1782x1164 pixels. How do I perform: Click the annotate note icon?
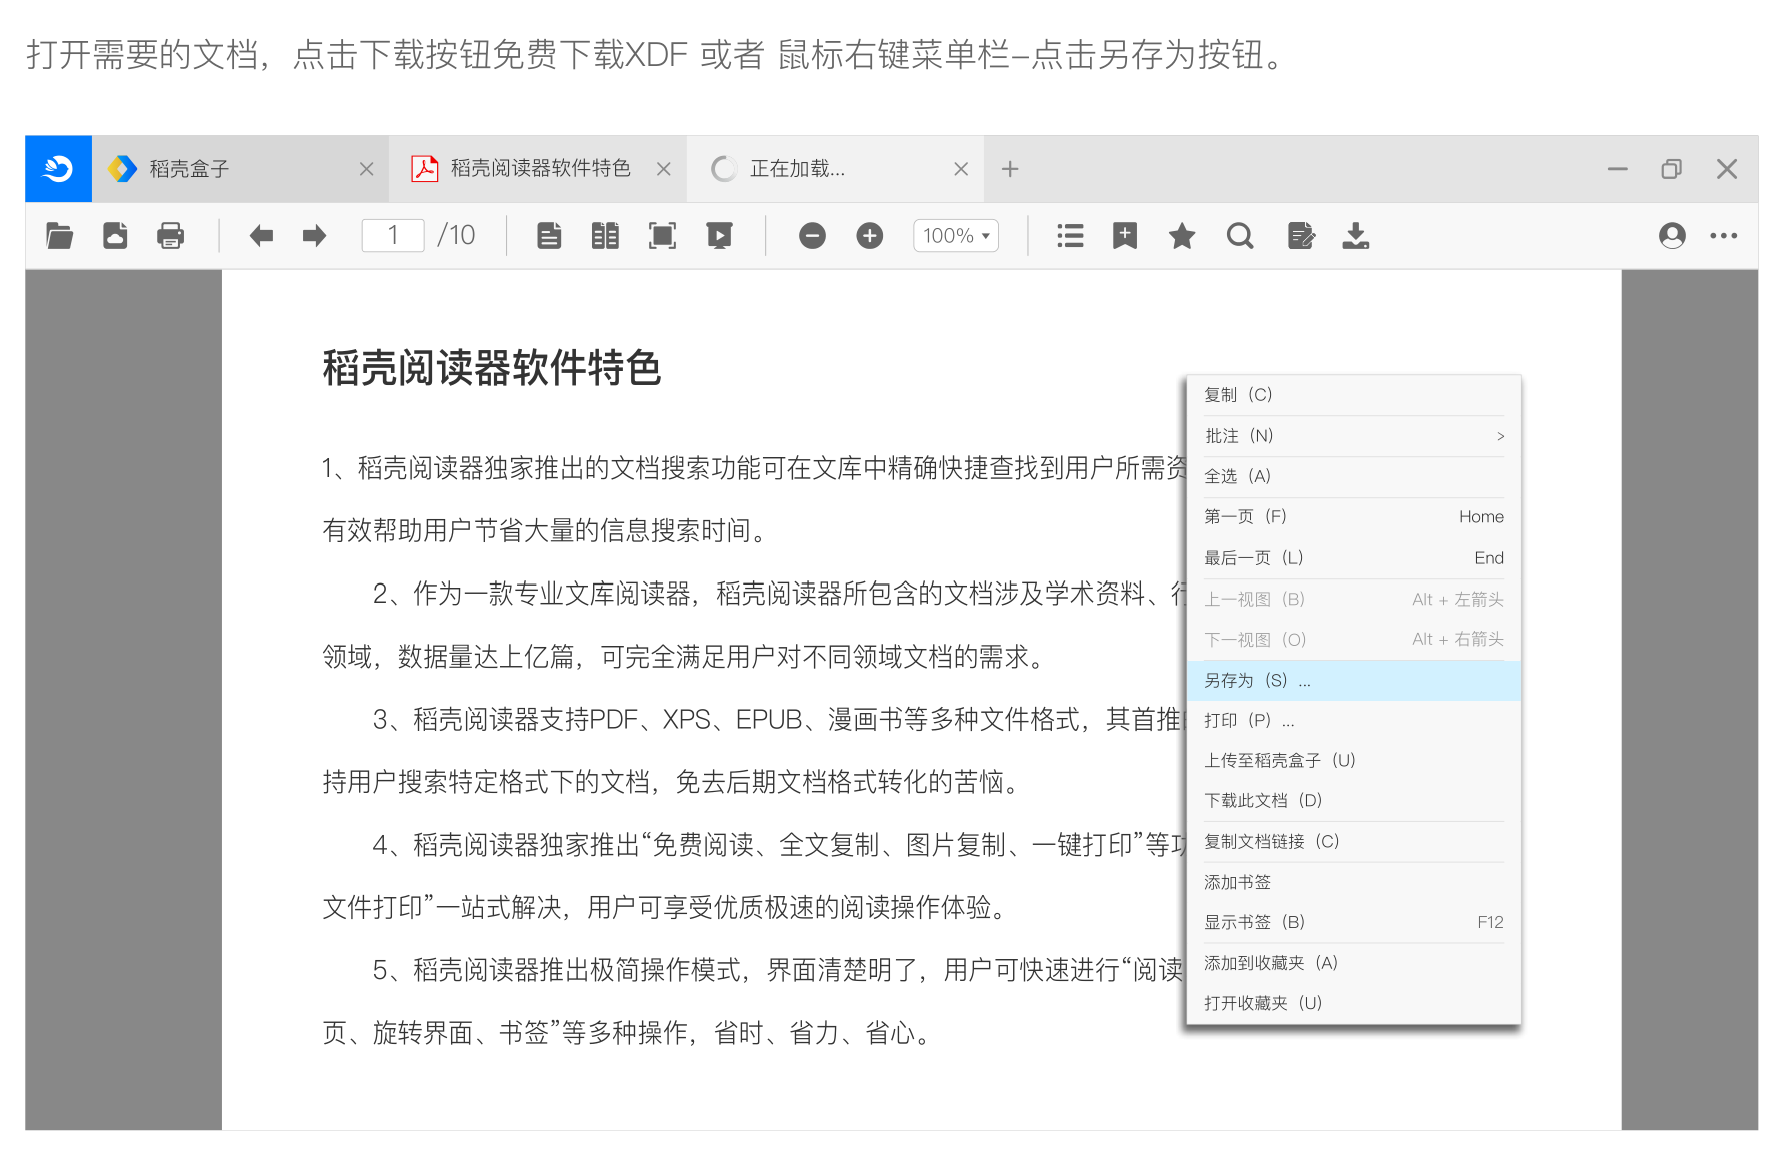point(1301,236)
